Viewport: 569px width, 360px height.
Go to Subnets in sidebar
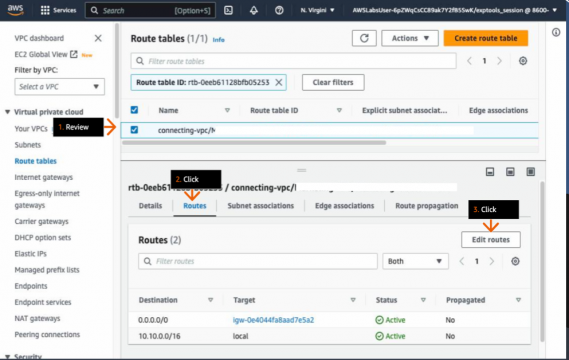tap(28, 145)
